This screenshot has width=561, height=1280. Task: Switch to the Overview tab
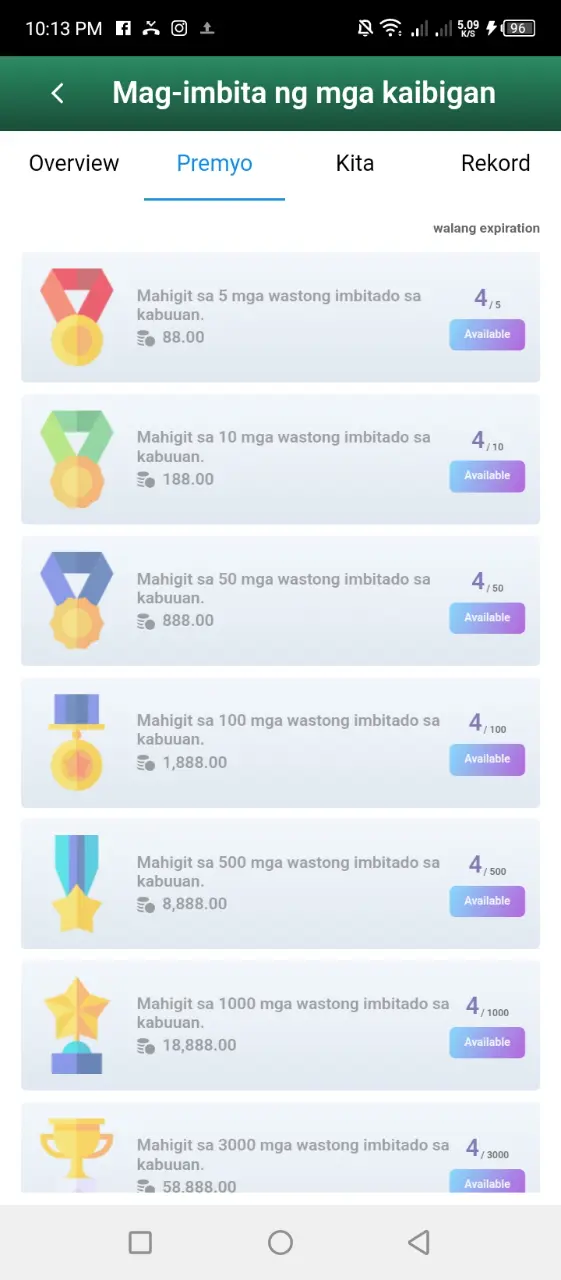pos(74,163)
